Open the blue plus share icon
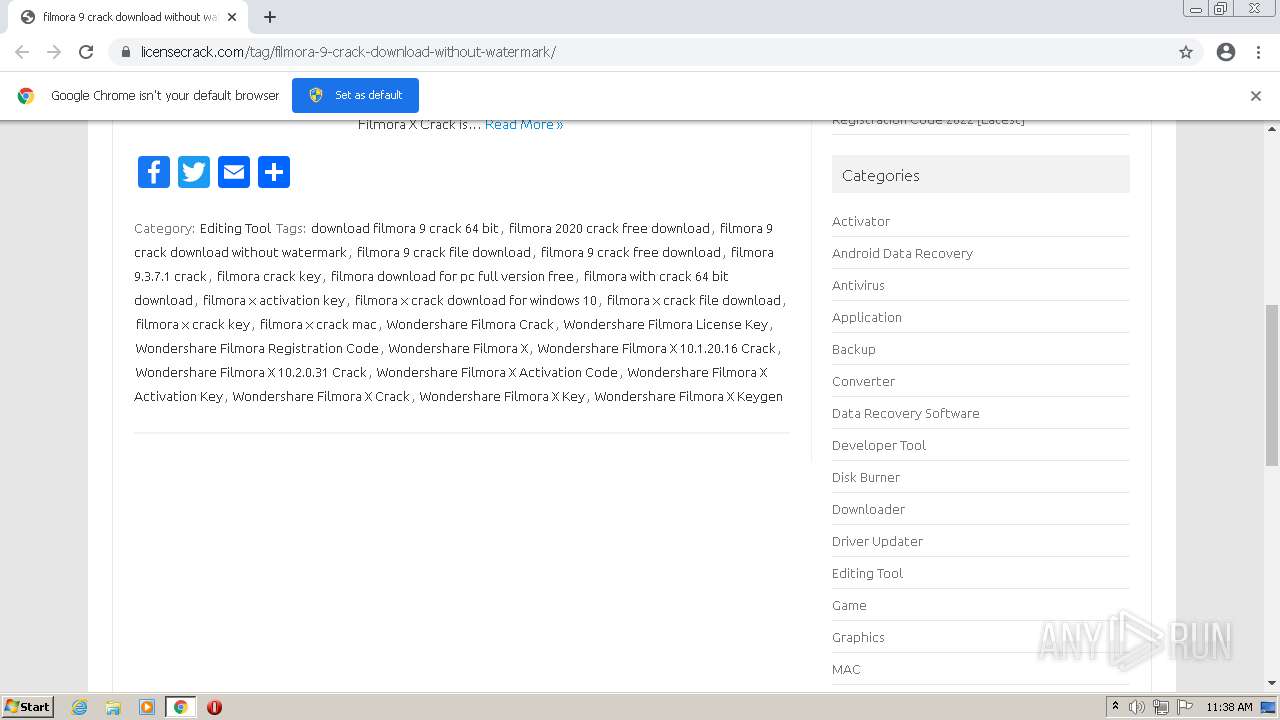 coord(274,172)
